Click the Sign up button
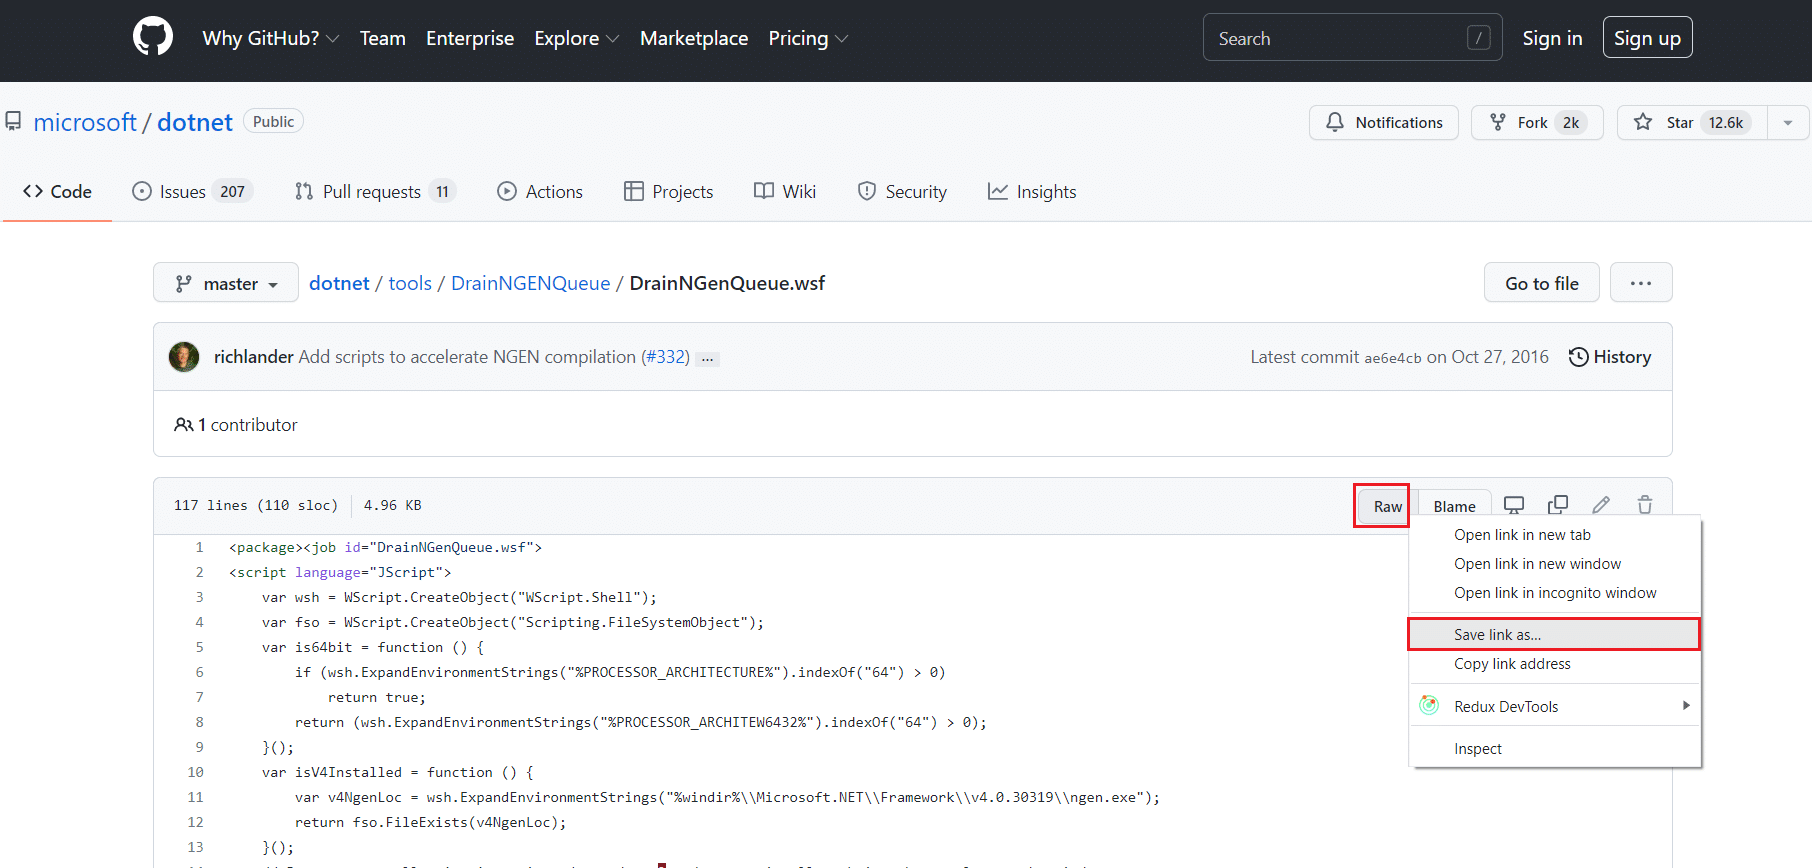The height and width of the screenshot is (868, 1812). [x=1647, y=38]
